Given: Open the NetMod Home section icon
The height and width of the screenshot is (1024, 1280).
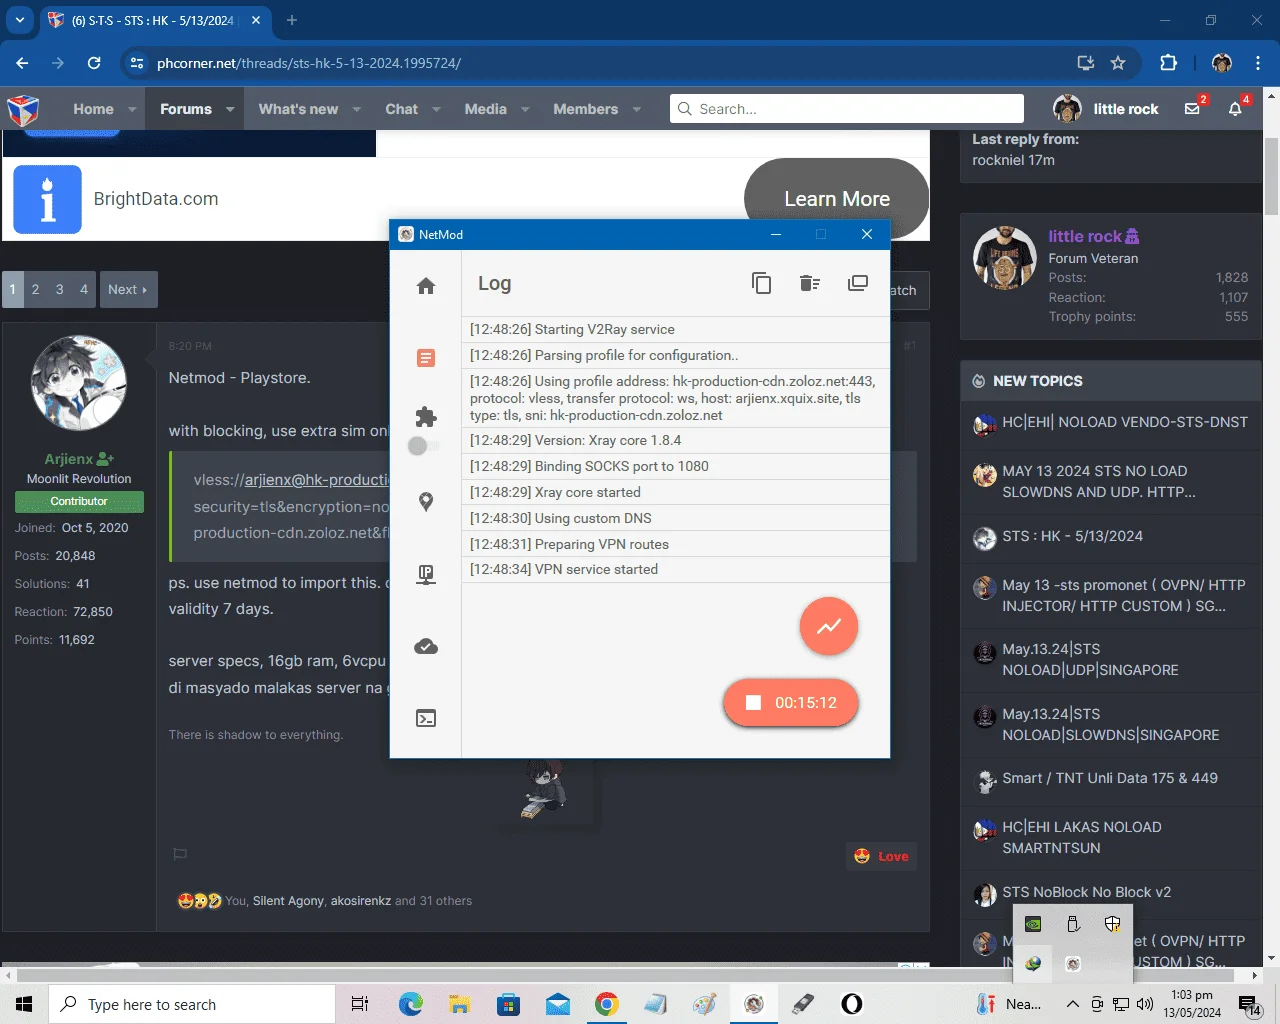Looking at the screenshot, I should tap(426, 286).
